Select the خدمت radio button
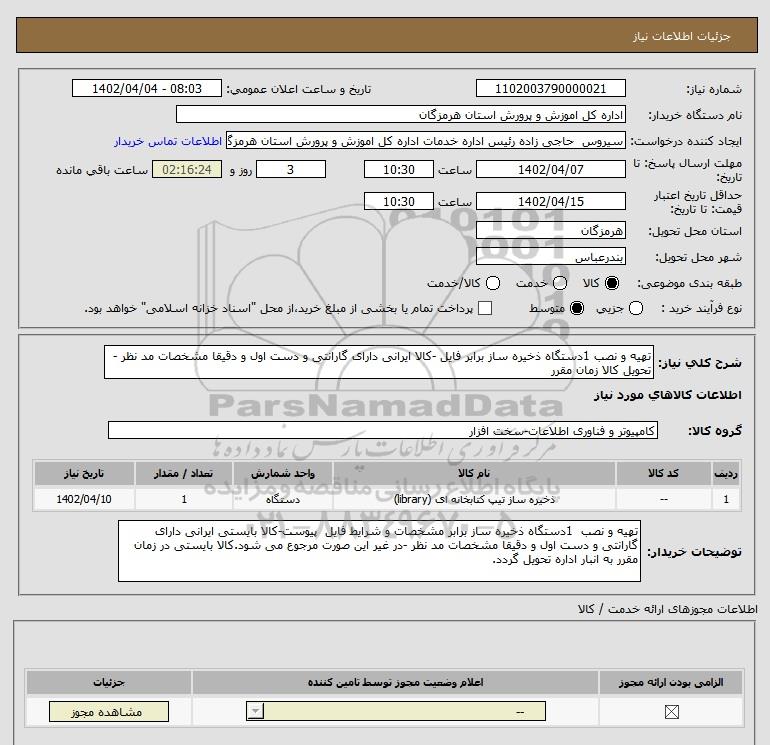 tap(560, 283)
